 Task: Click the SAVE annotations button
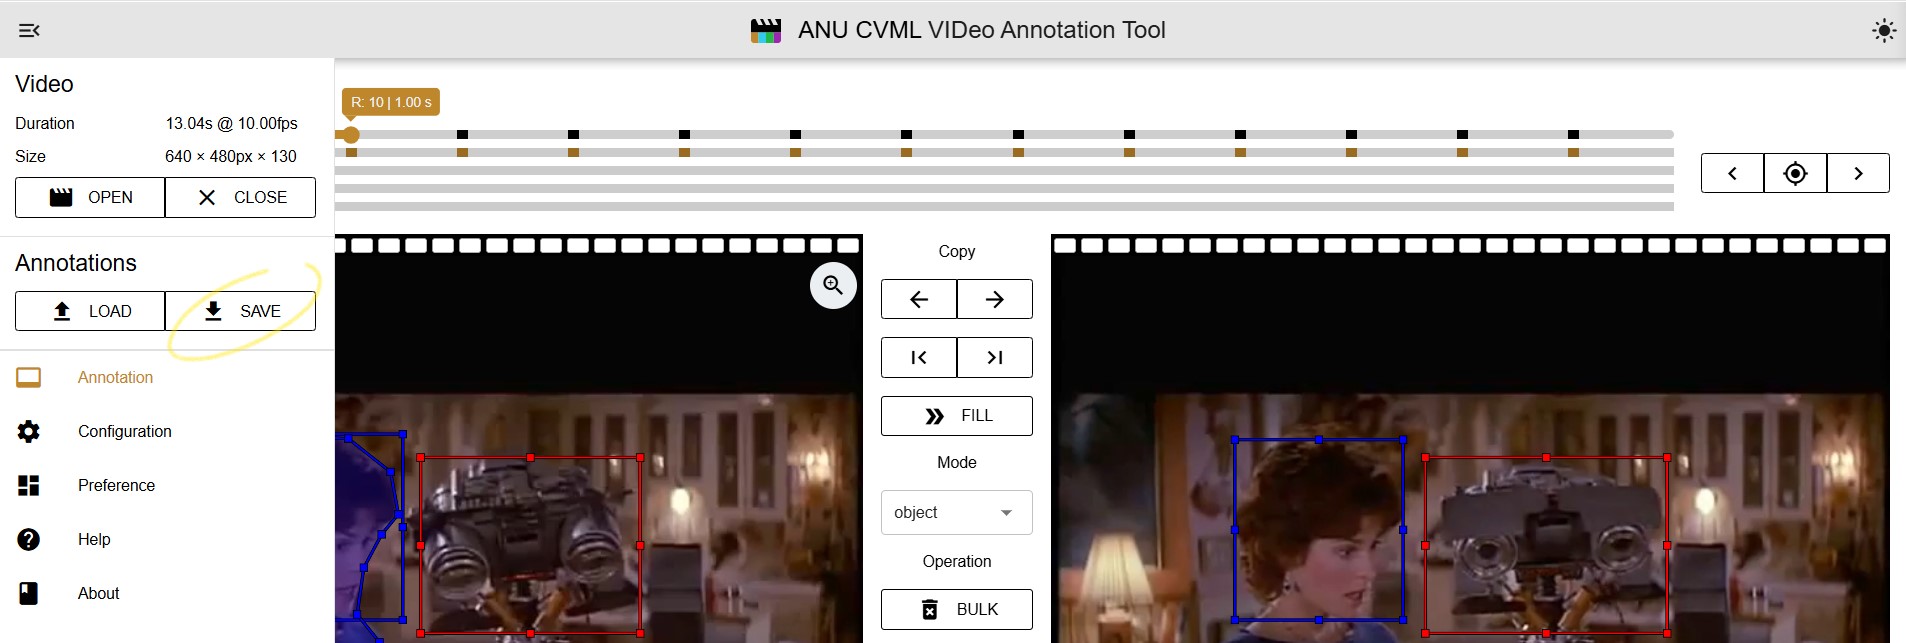[240, 311]
